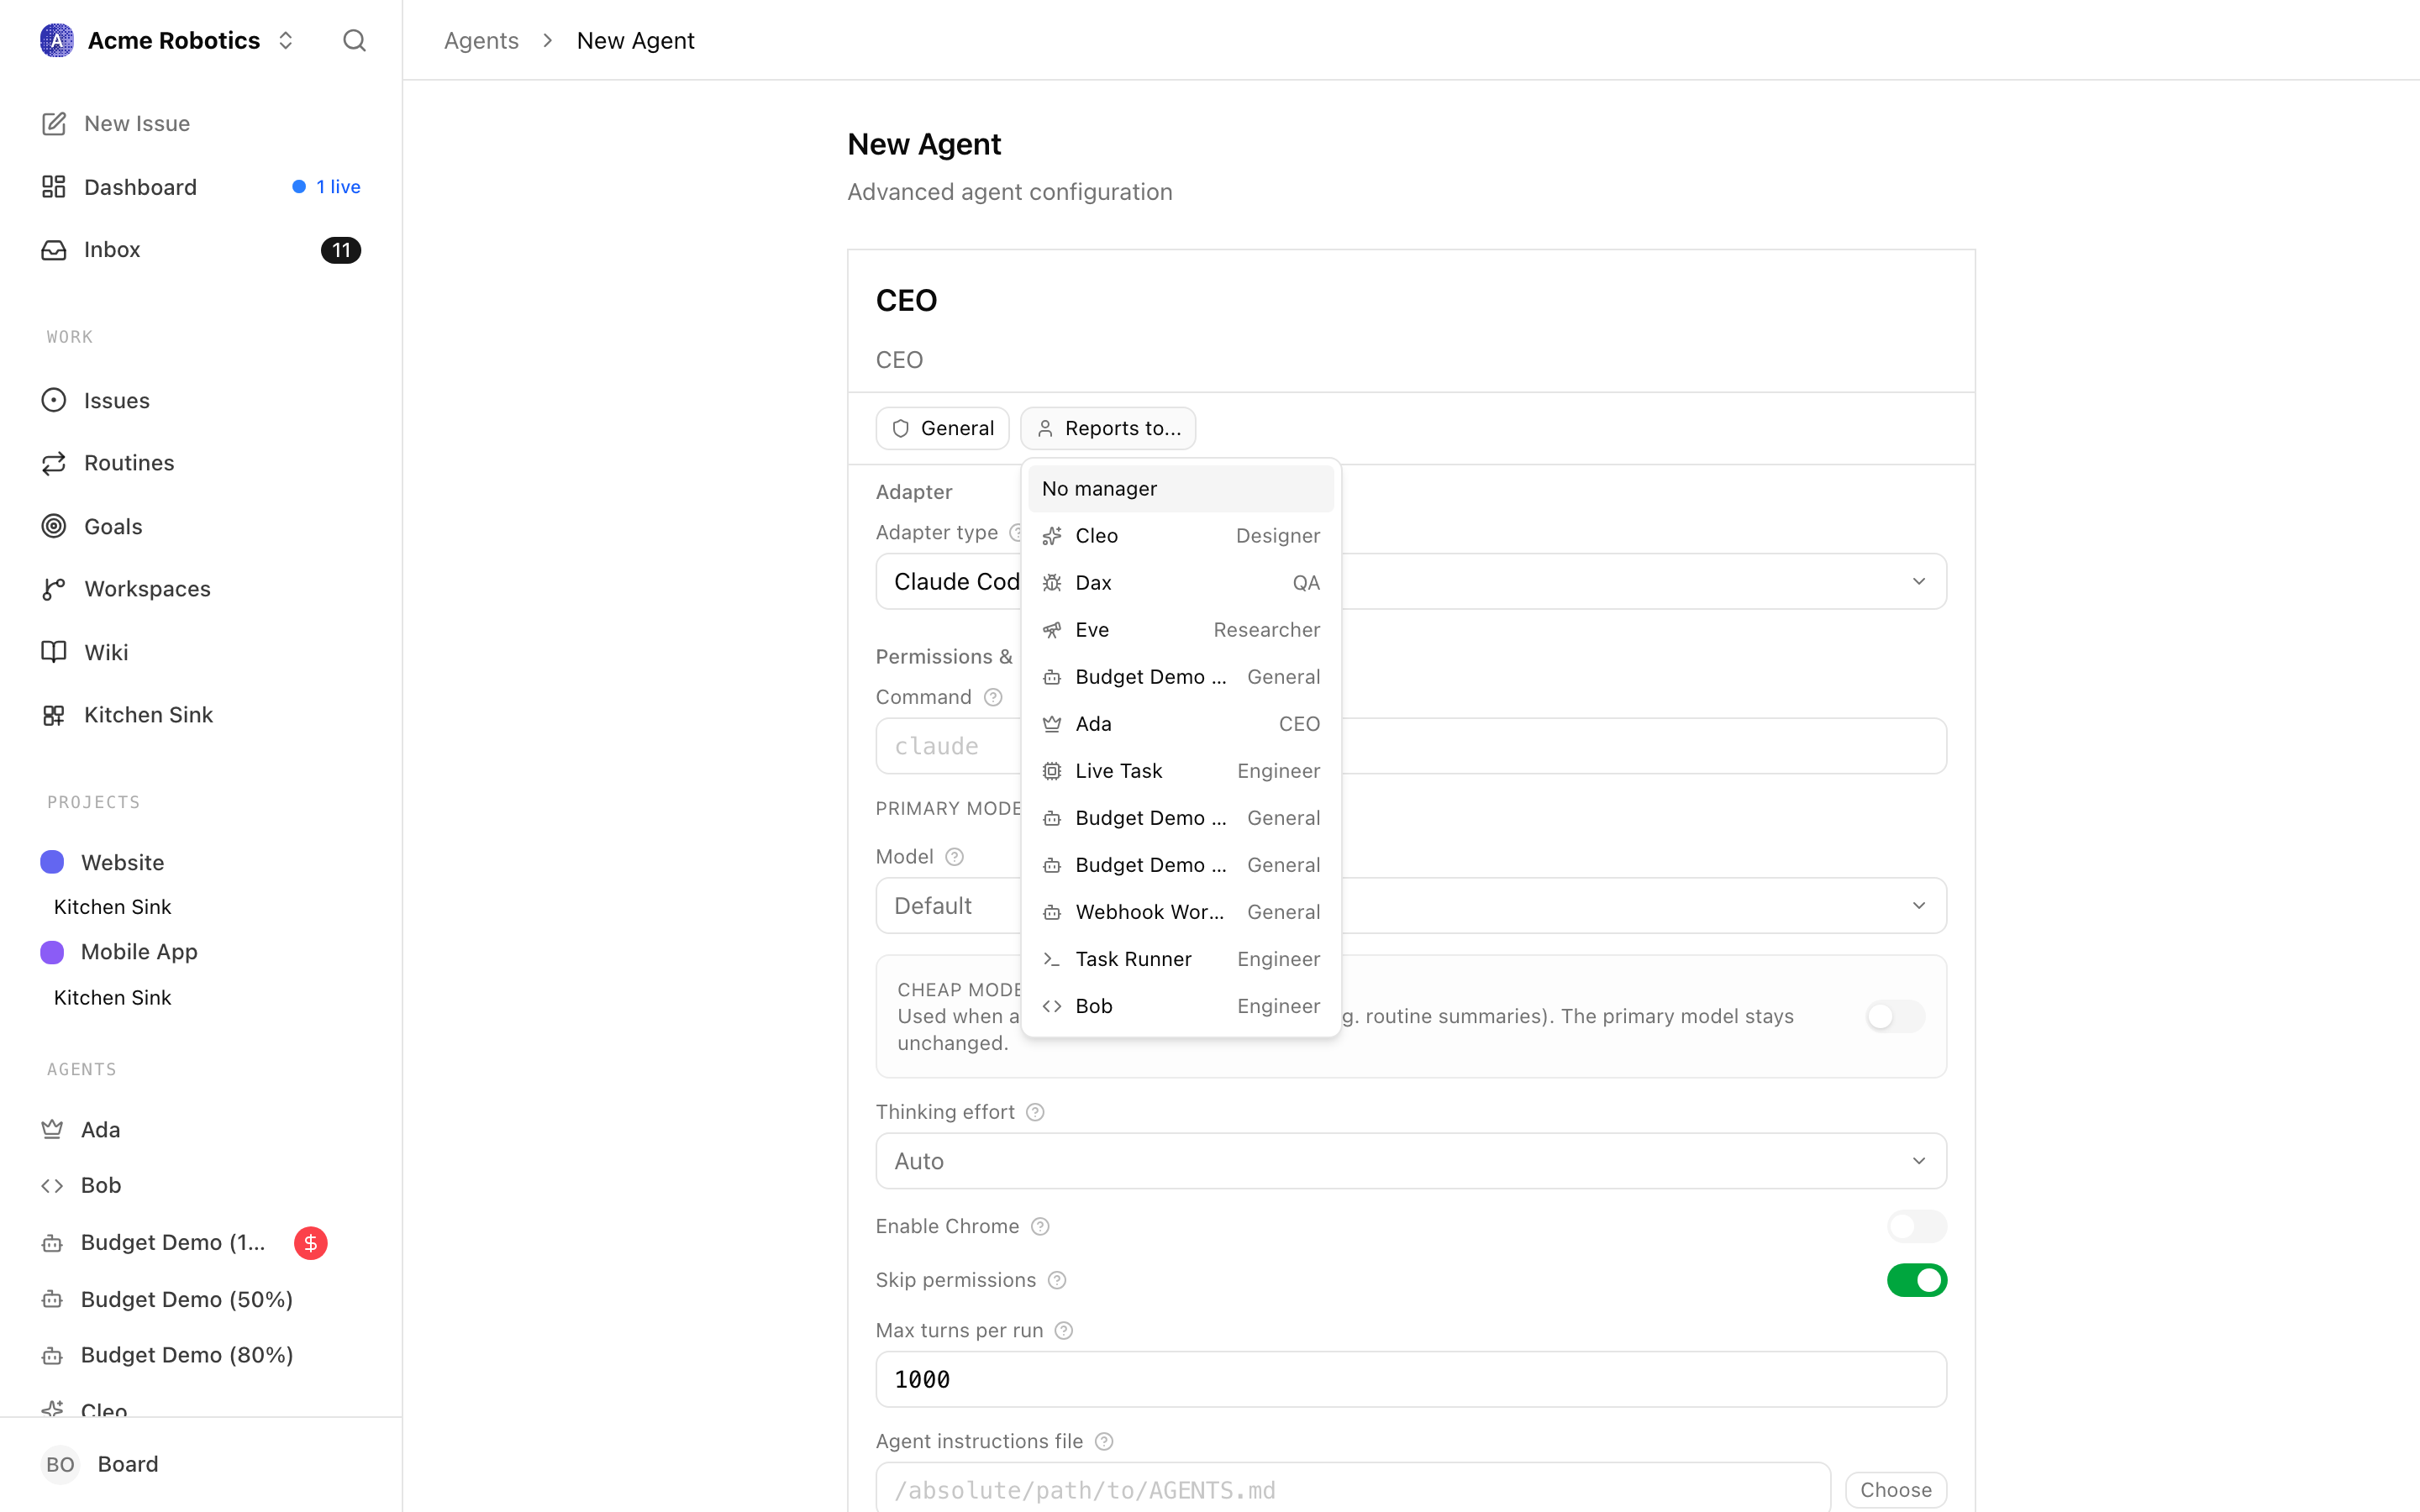Screen dimensions: 2420x1512
Task: Click the Max turns per run field
Action: pos(1411,1380)
